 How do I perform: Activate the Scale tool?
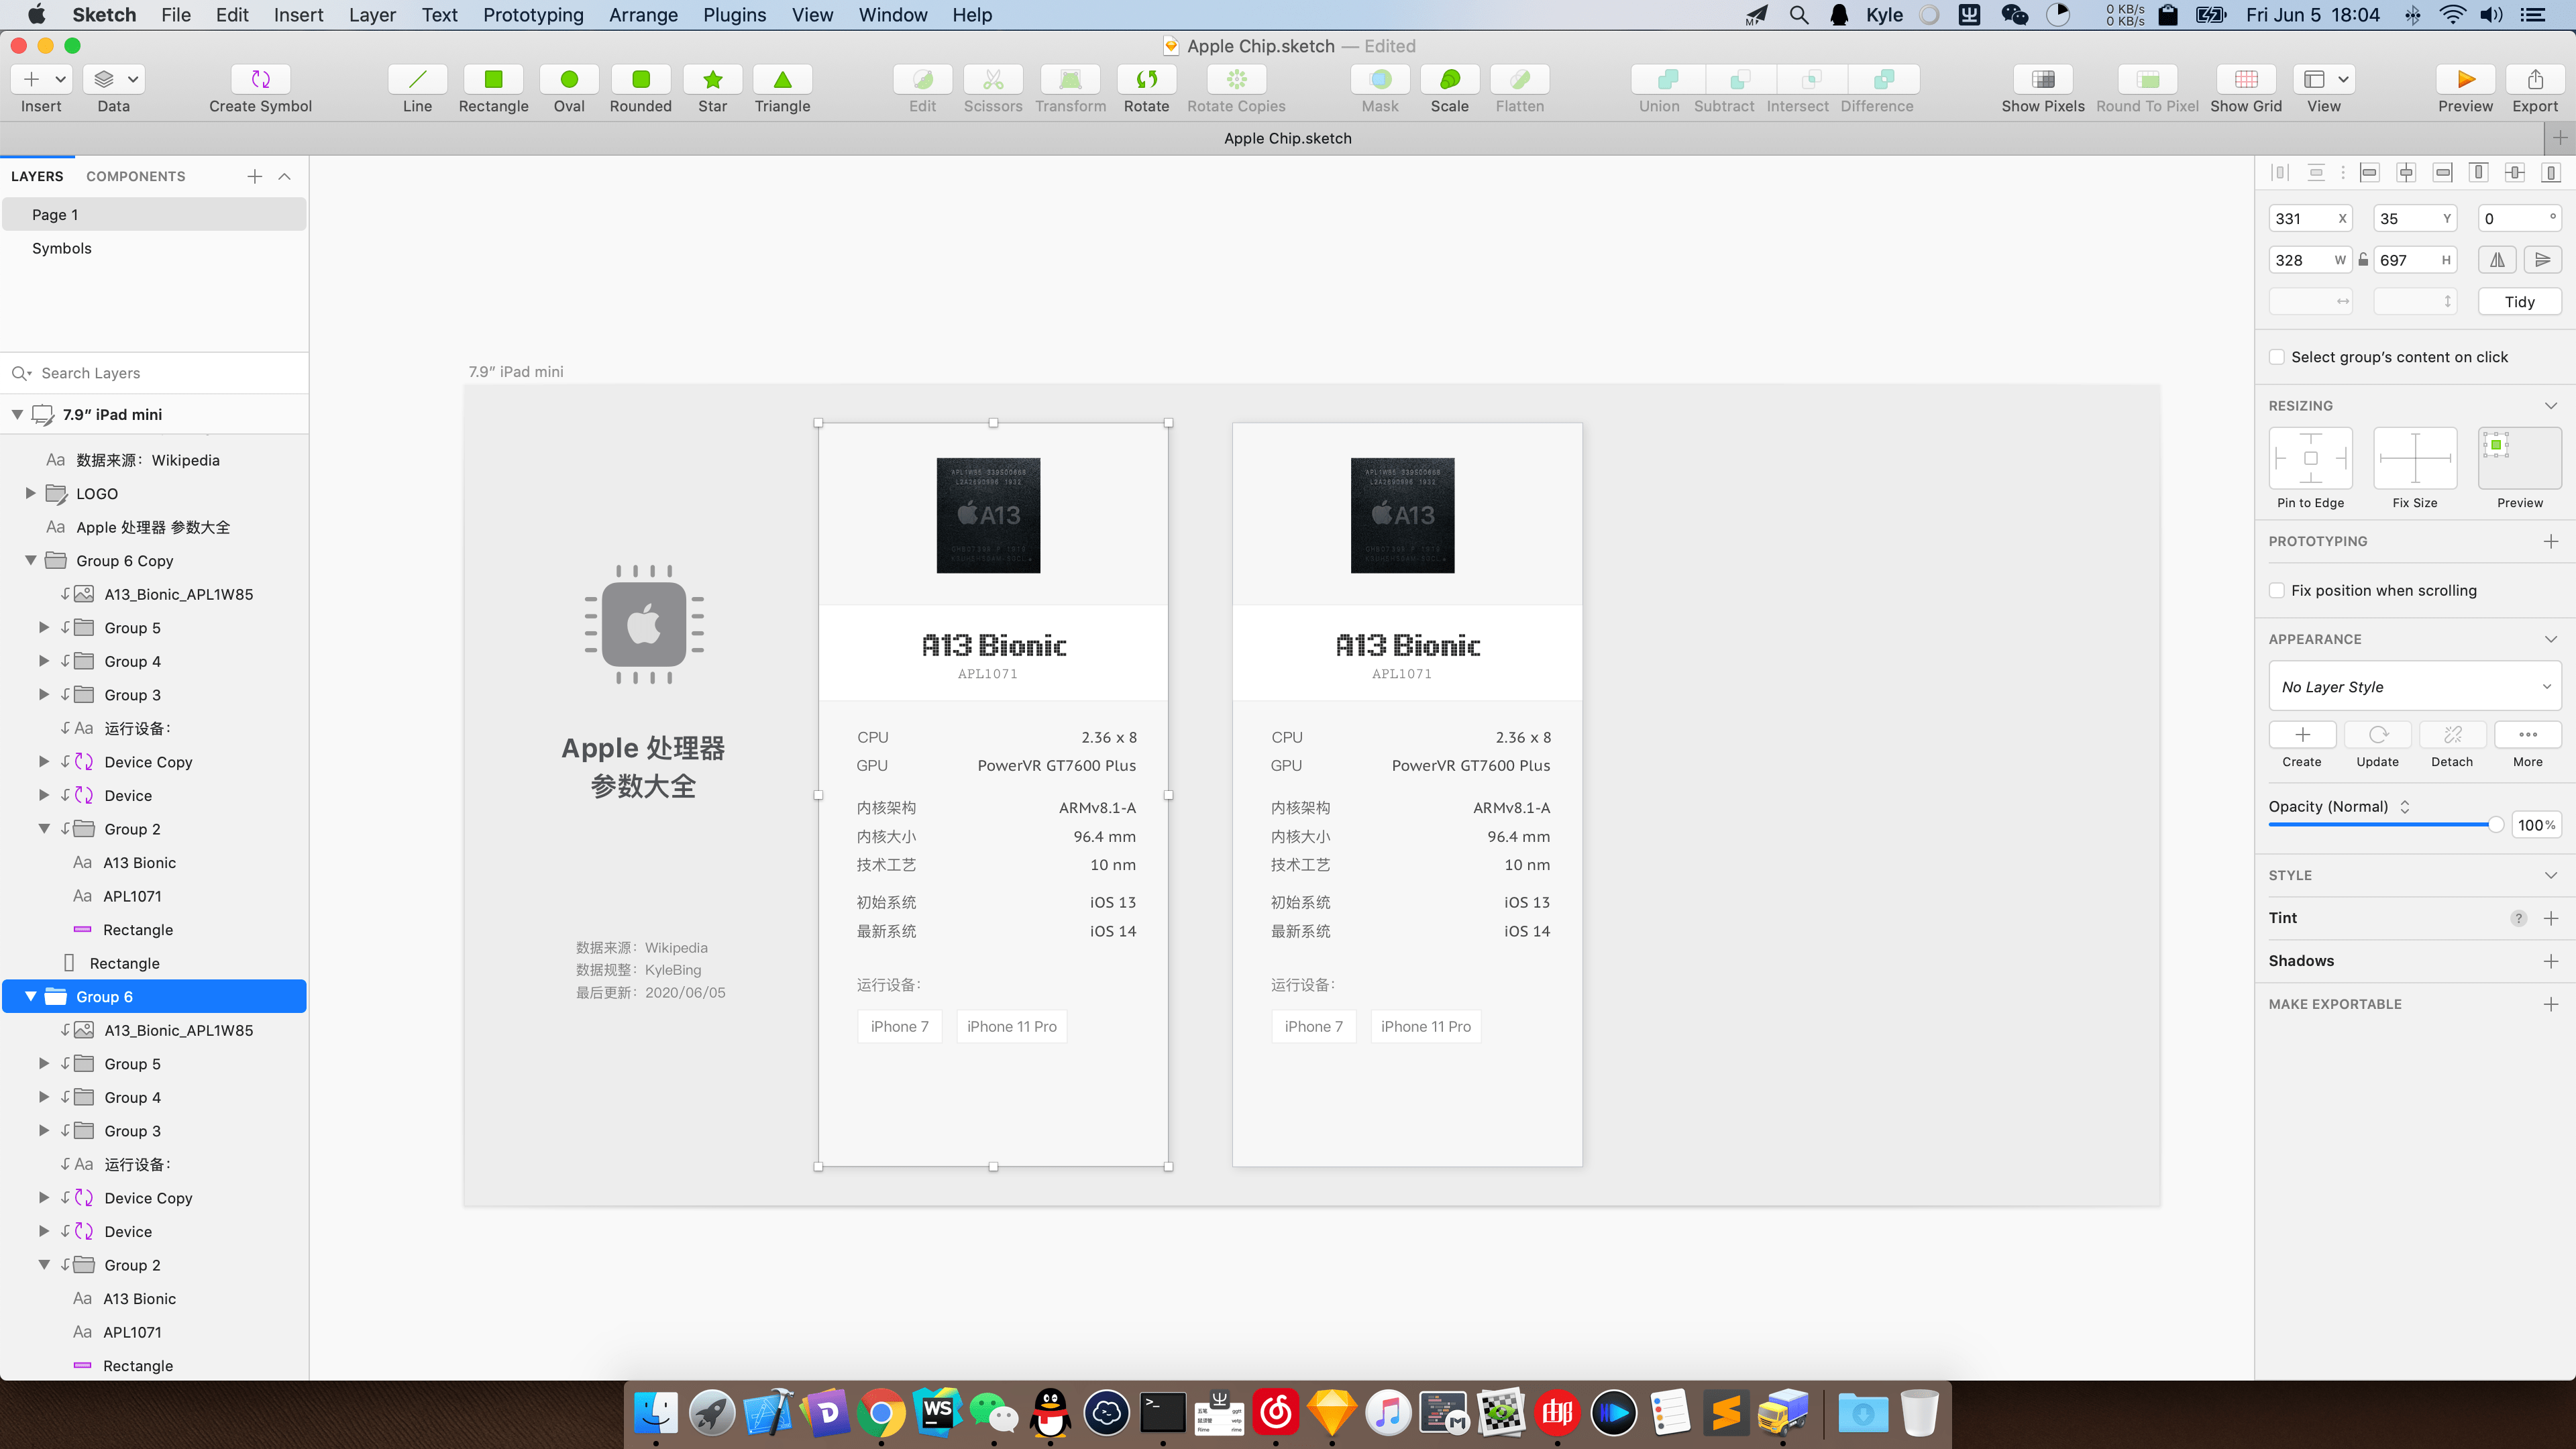tap(1449, 80)
